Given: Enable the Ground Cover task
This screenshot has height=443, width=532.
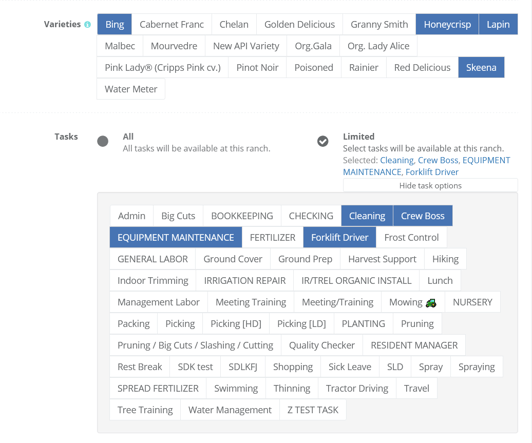Looking at the screenshot, I should coord(233,259).
